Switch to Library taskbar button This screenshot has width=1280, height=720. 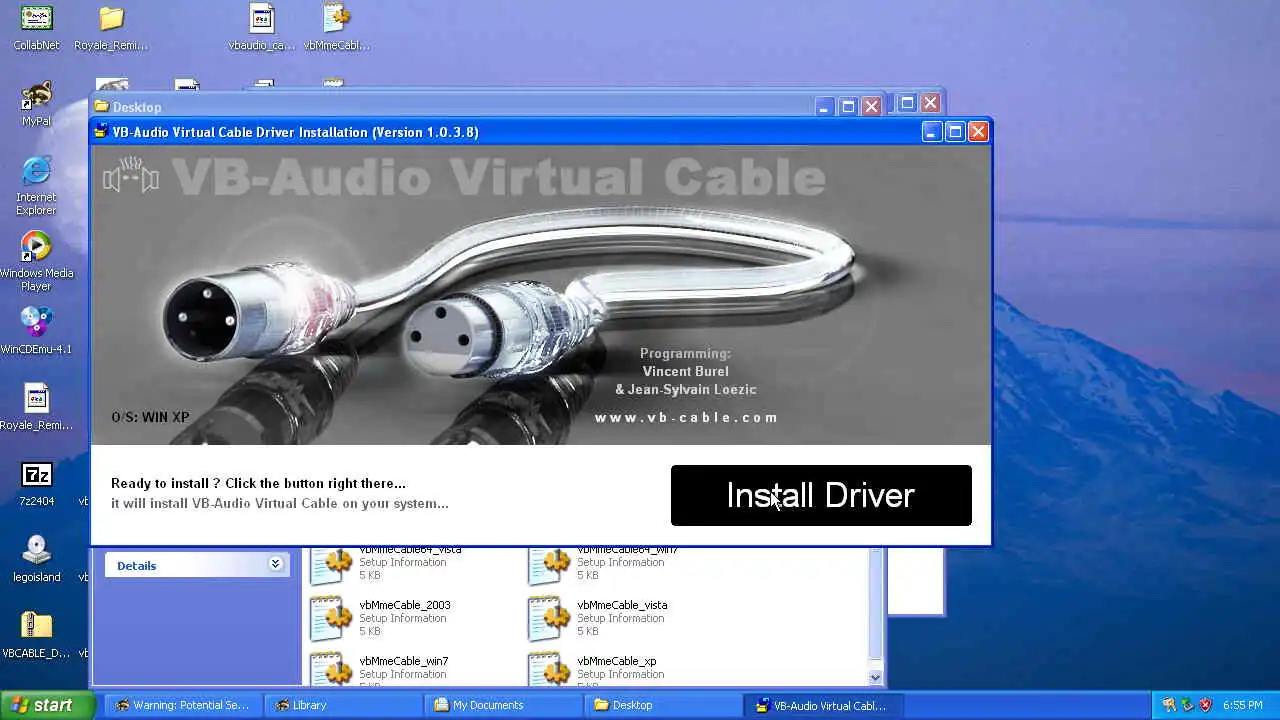tap(341, 705)
